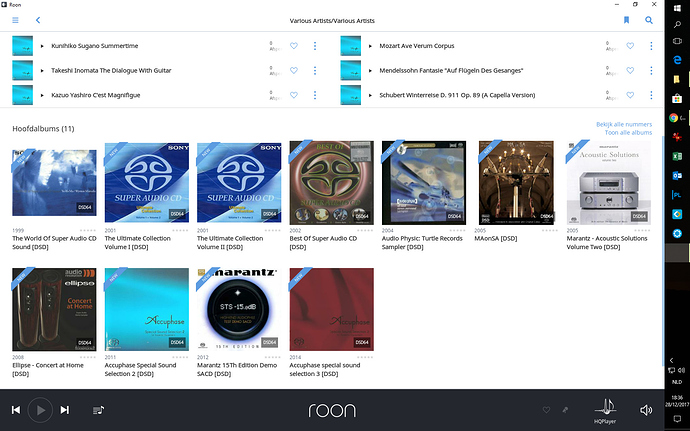Open the play queue icon
Screen dimensions: 690x431
[99, 410]
